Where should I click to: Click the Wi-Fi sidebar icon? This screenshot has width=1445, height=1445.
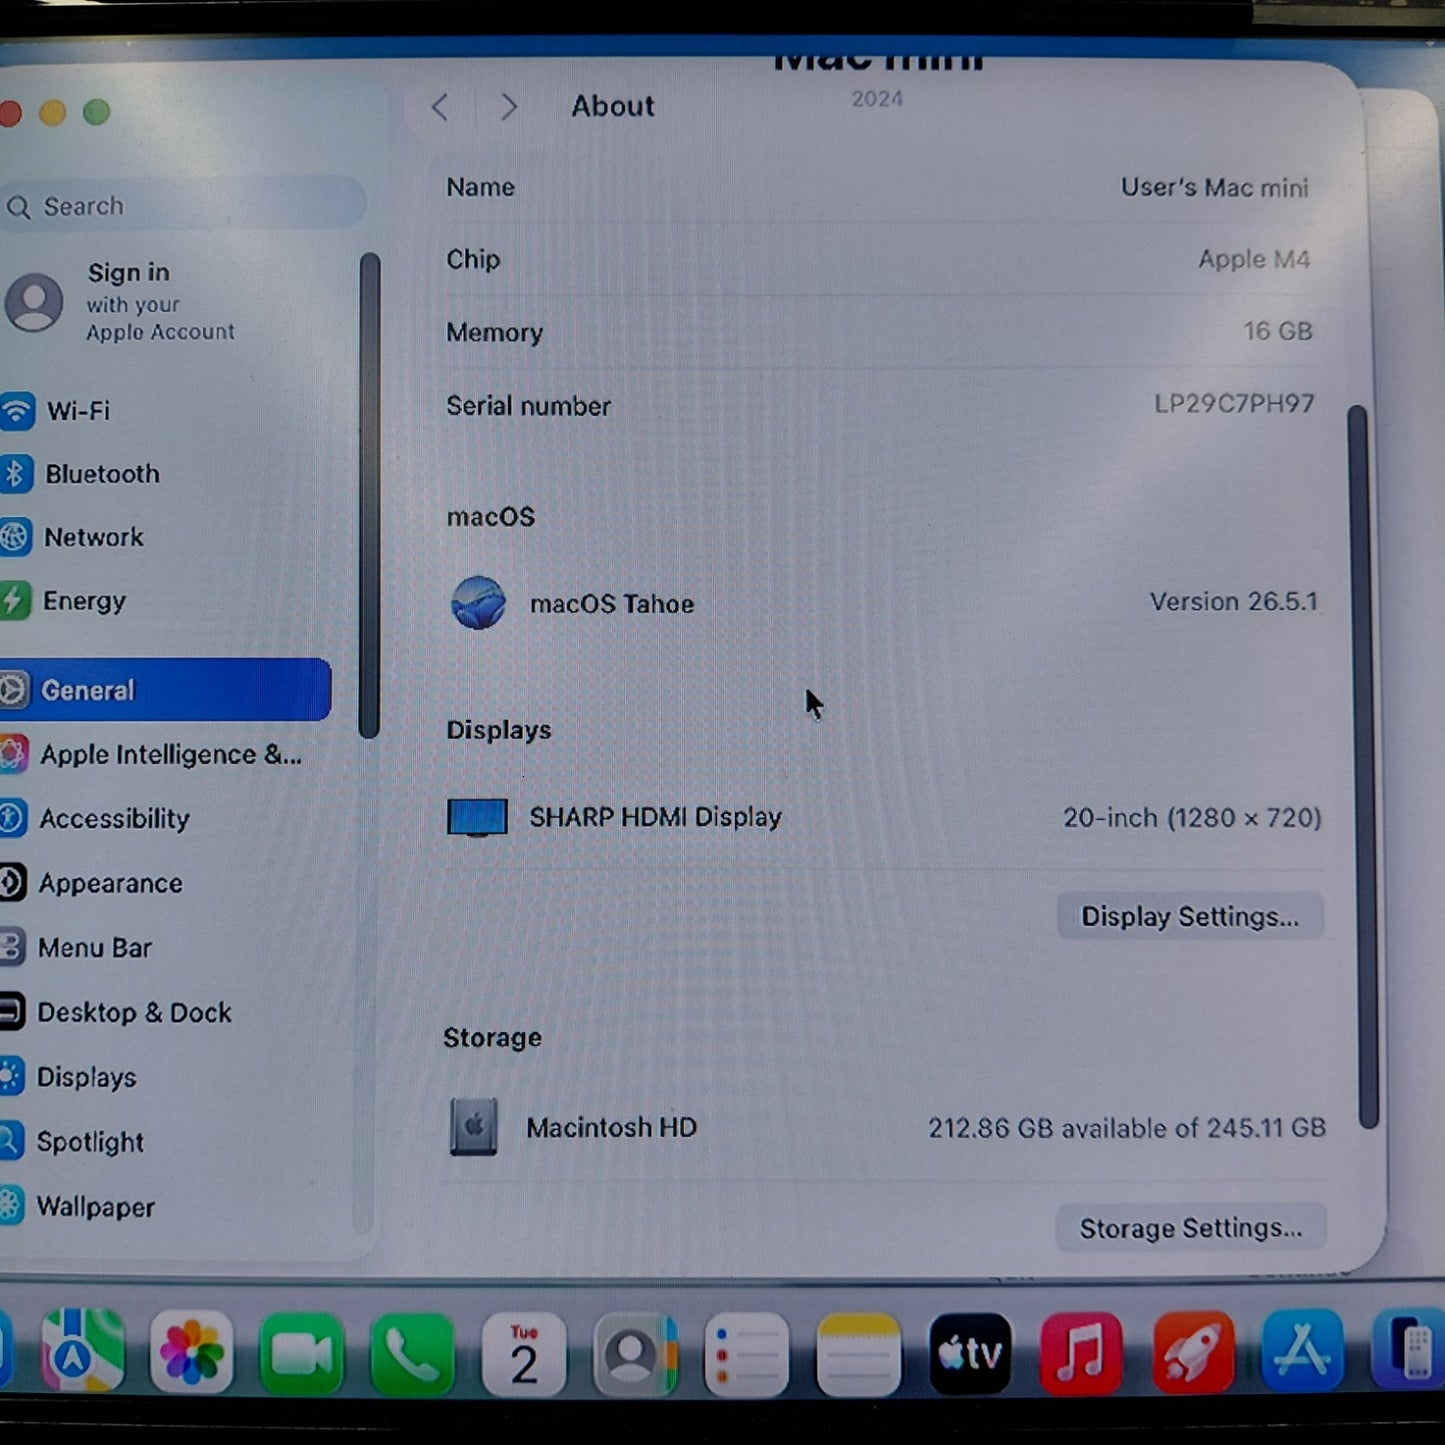[x=16, y=411]
